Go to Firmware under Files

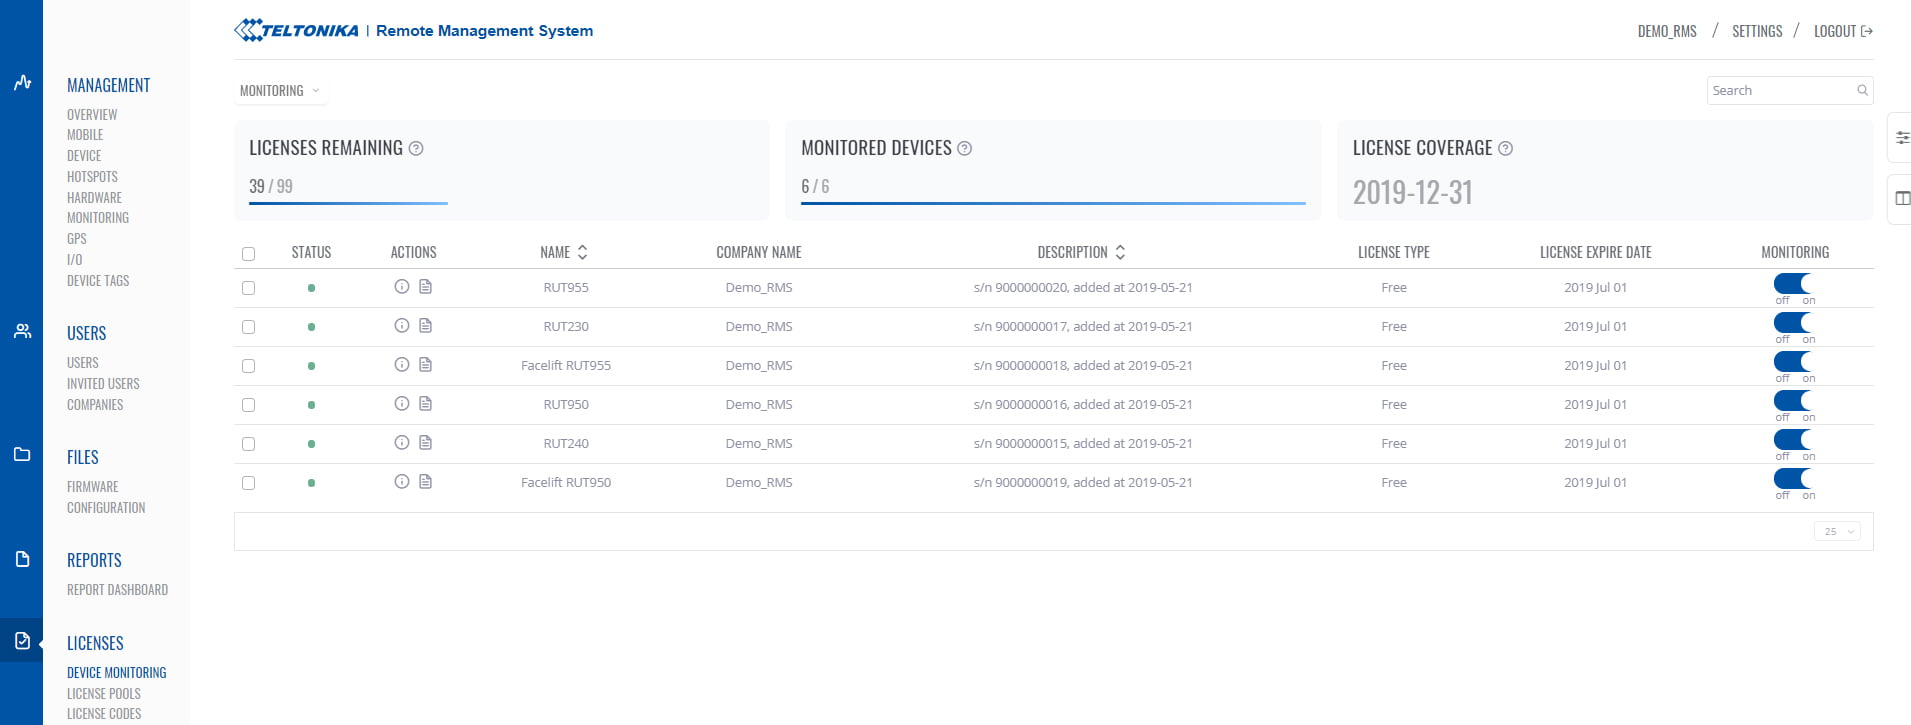coord(93,487)
